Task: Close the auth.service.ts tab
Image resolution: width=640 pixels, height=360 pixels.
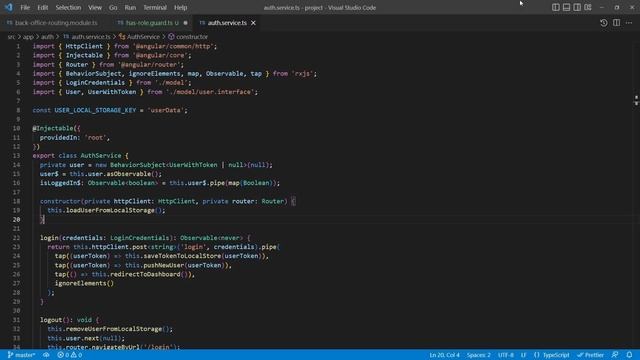Action: click(x=253, y=23)
